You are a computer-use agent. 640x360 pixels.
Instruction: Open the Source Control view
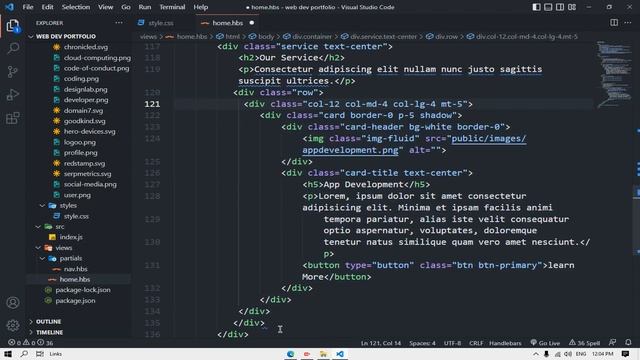[13, 72]
